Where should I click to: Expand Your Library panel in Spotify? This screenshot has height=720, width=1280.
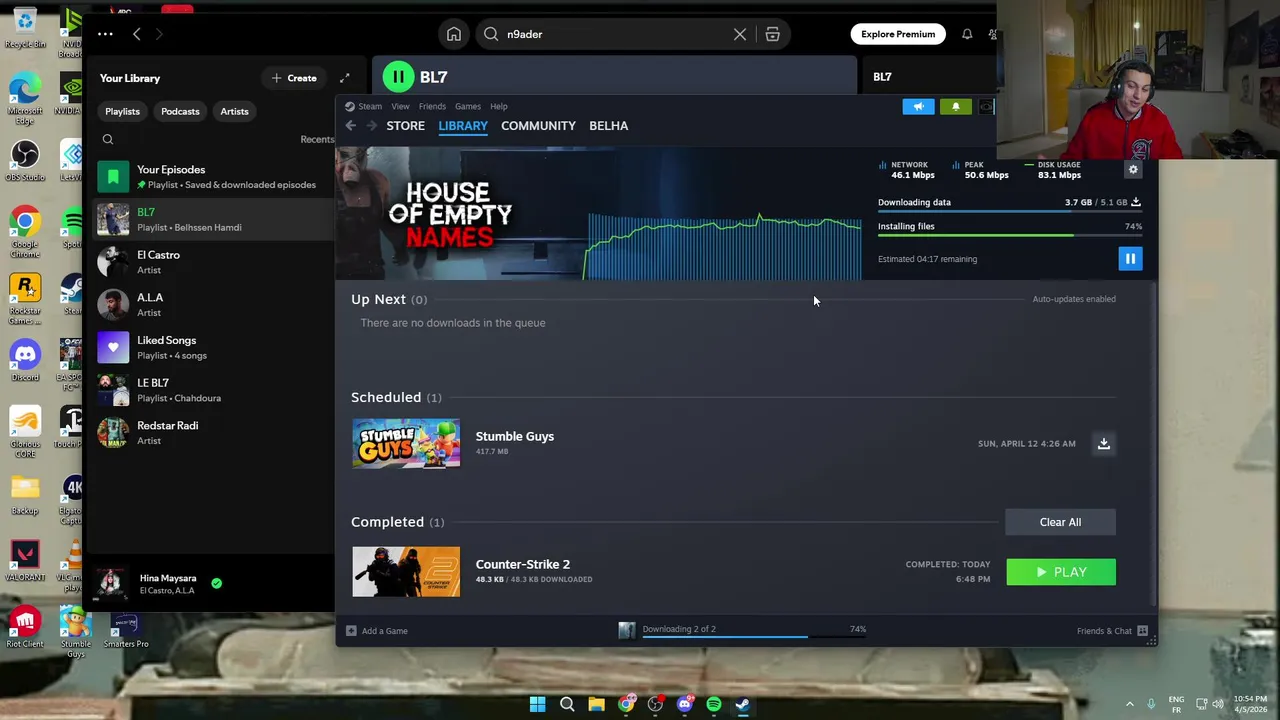coord(344,78)
